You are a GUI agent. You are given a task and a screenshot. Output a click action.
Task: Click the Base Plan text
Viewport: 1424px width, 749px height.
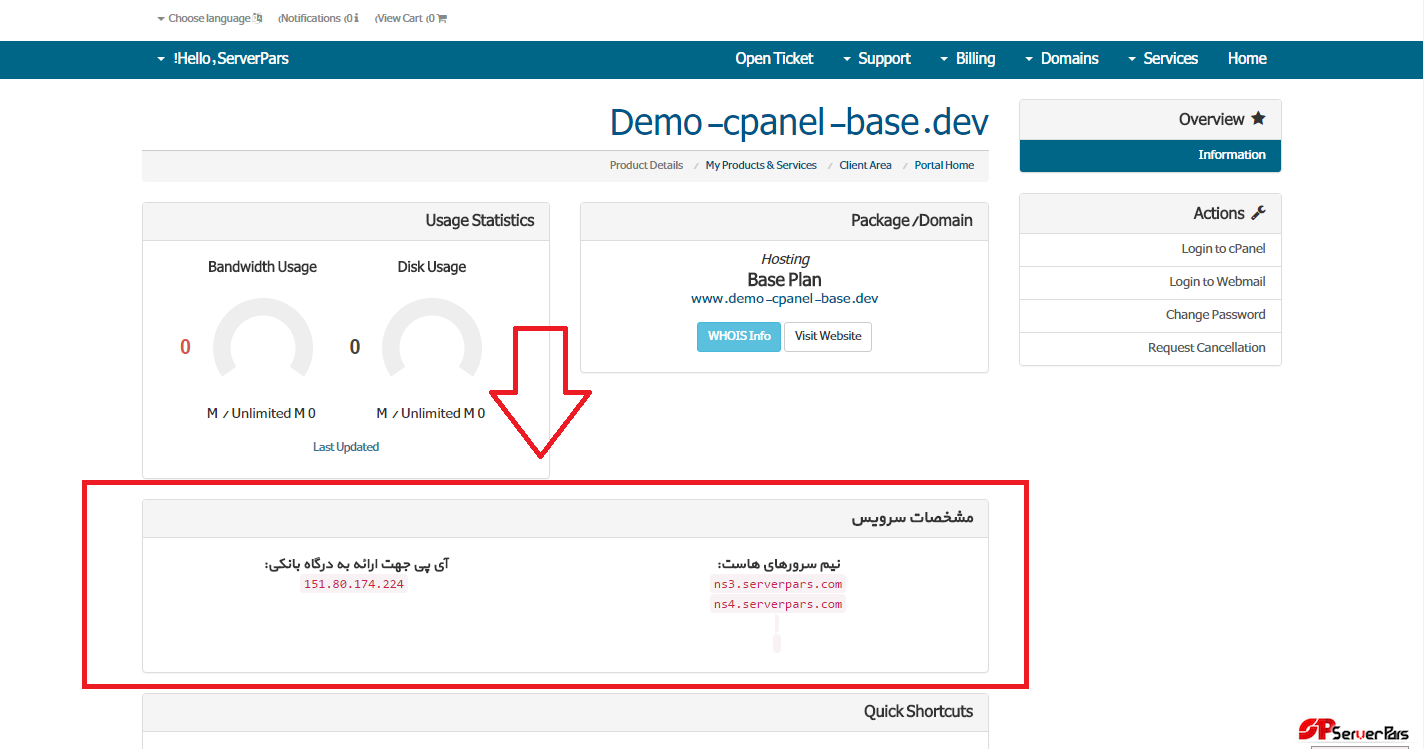(x=785, y=280)
